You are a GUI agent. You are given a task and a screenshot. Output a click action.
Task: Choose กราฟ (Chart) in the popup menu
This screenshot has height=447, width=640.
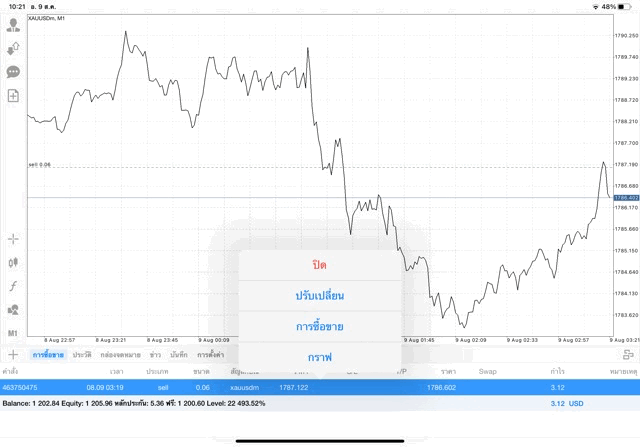(320, 356)
